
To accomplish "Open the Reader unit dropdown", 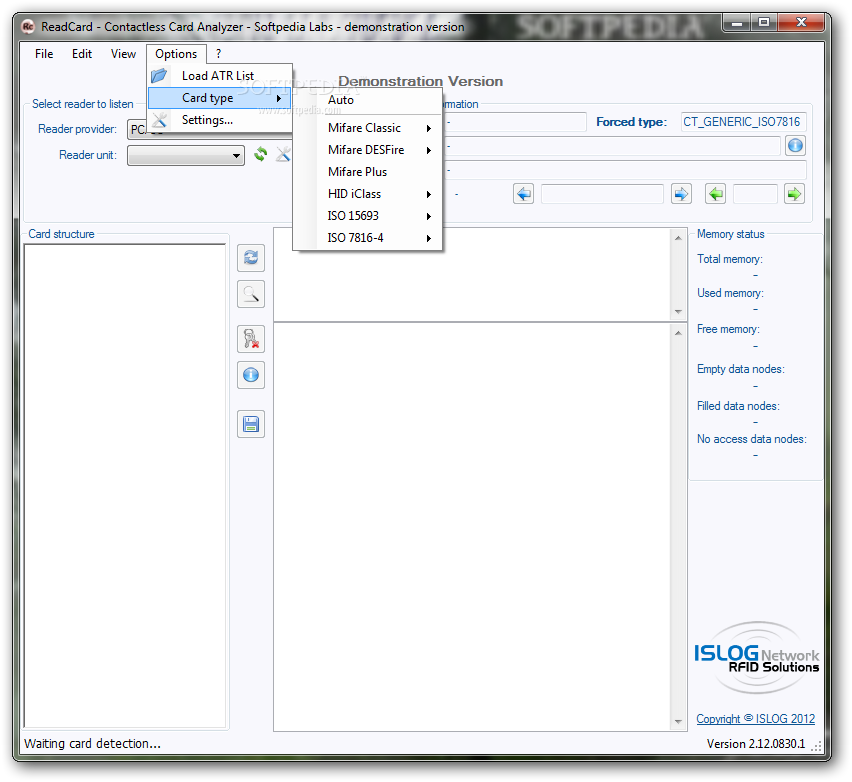I will [186, 155].
